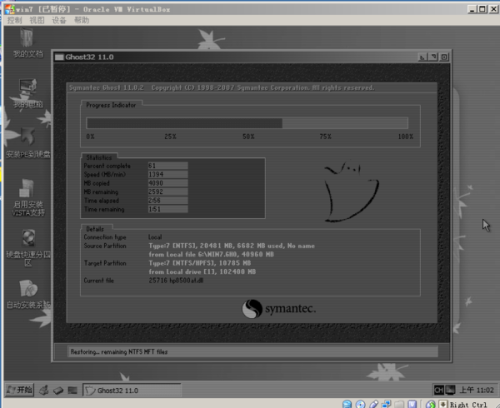The image size is (500, 408).
Task: Click the Symantec logo
Action: 279,309
